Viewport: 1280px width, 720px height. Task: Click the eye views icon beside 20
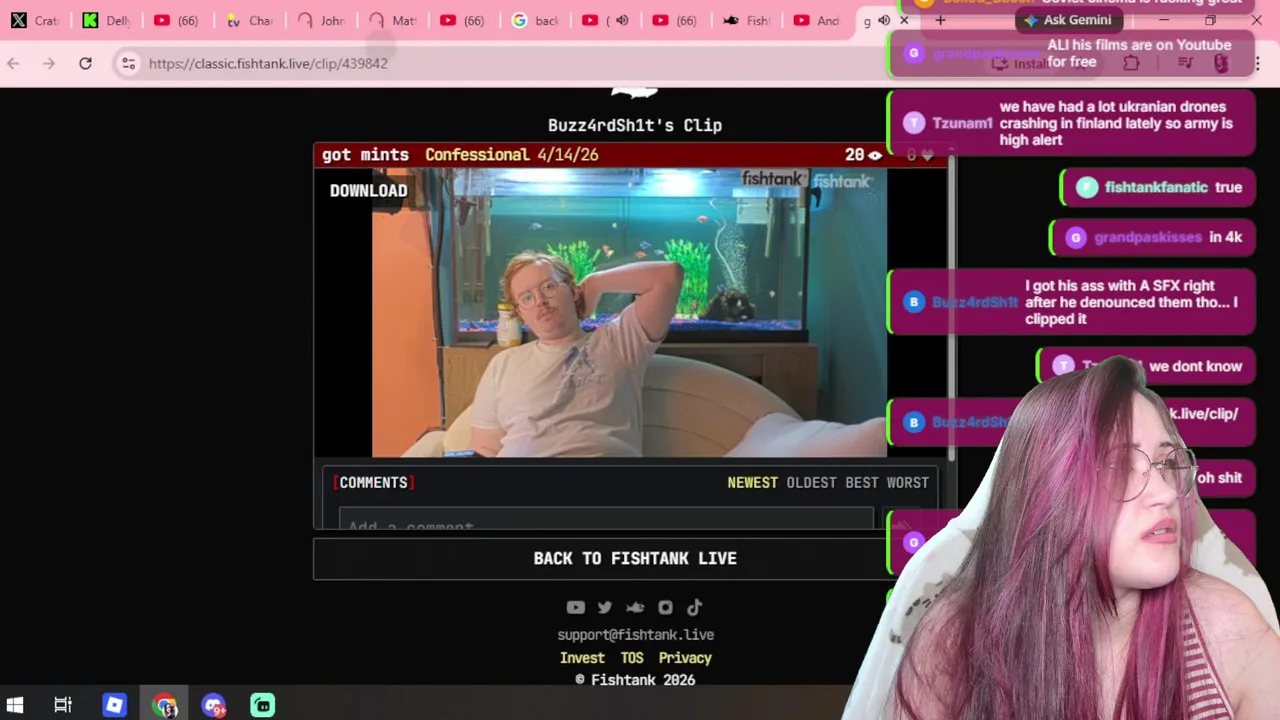[875, 155]
